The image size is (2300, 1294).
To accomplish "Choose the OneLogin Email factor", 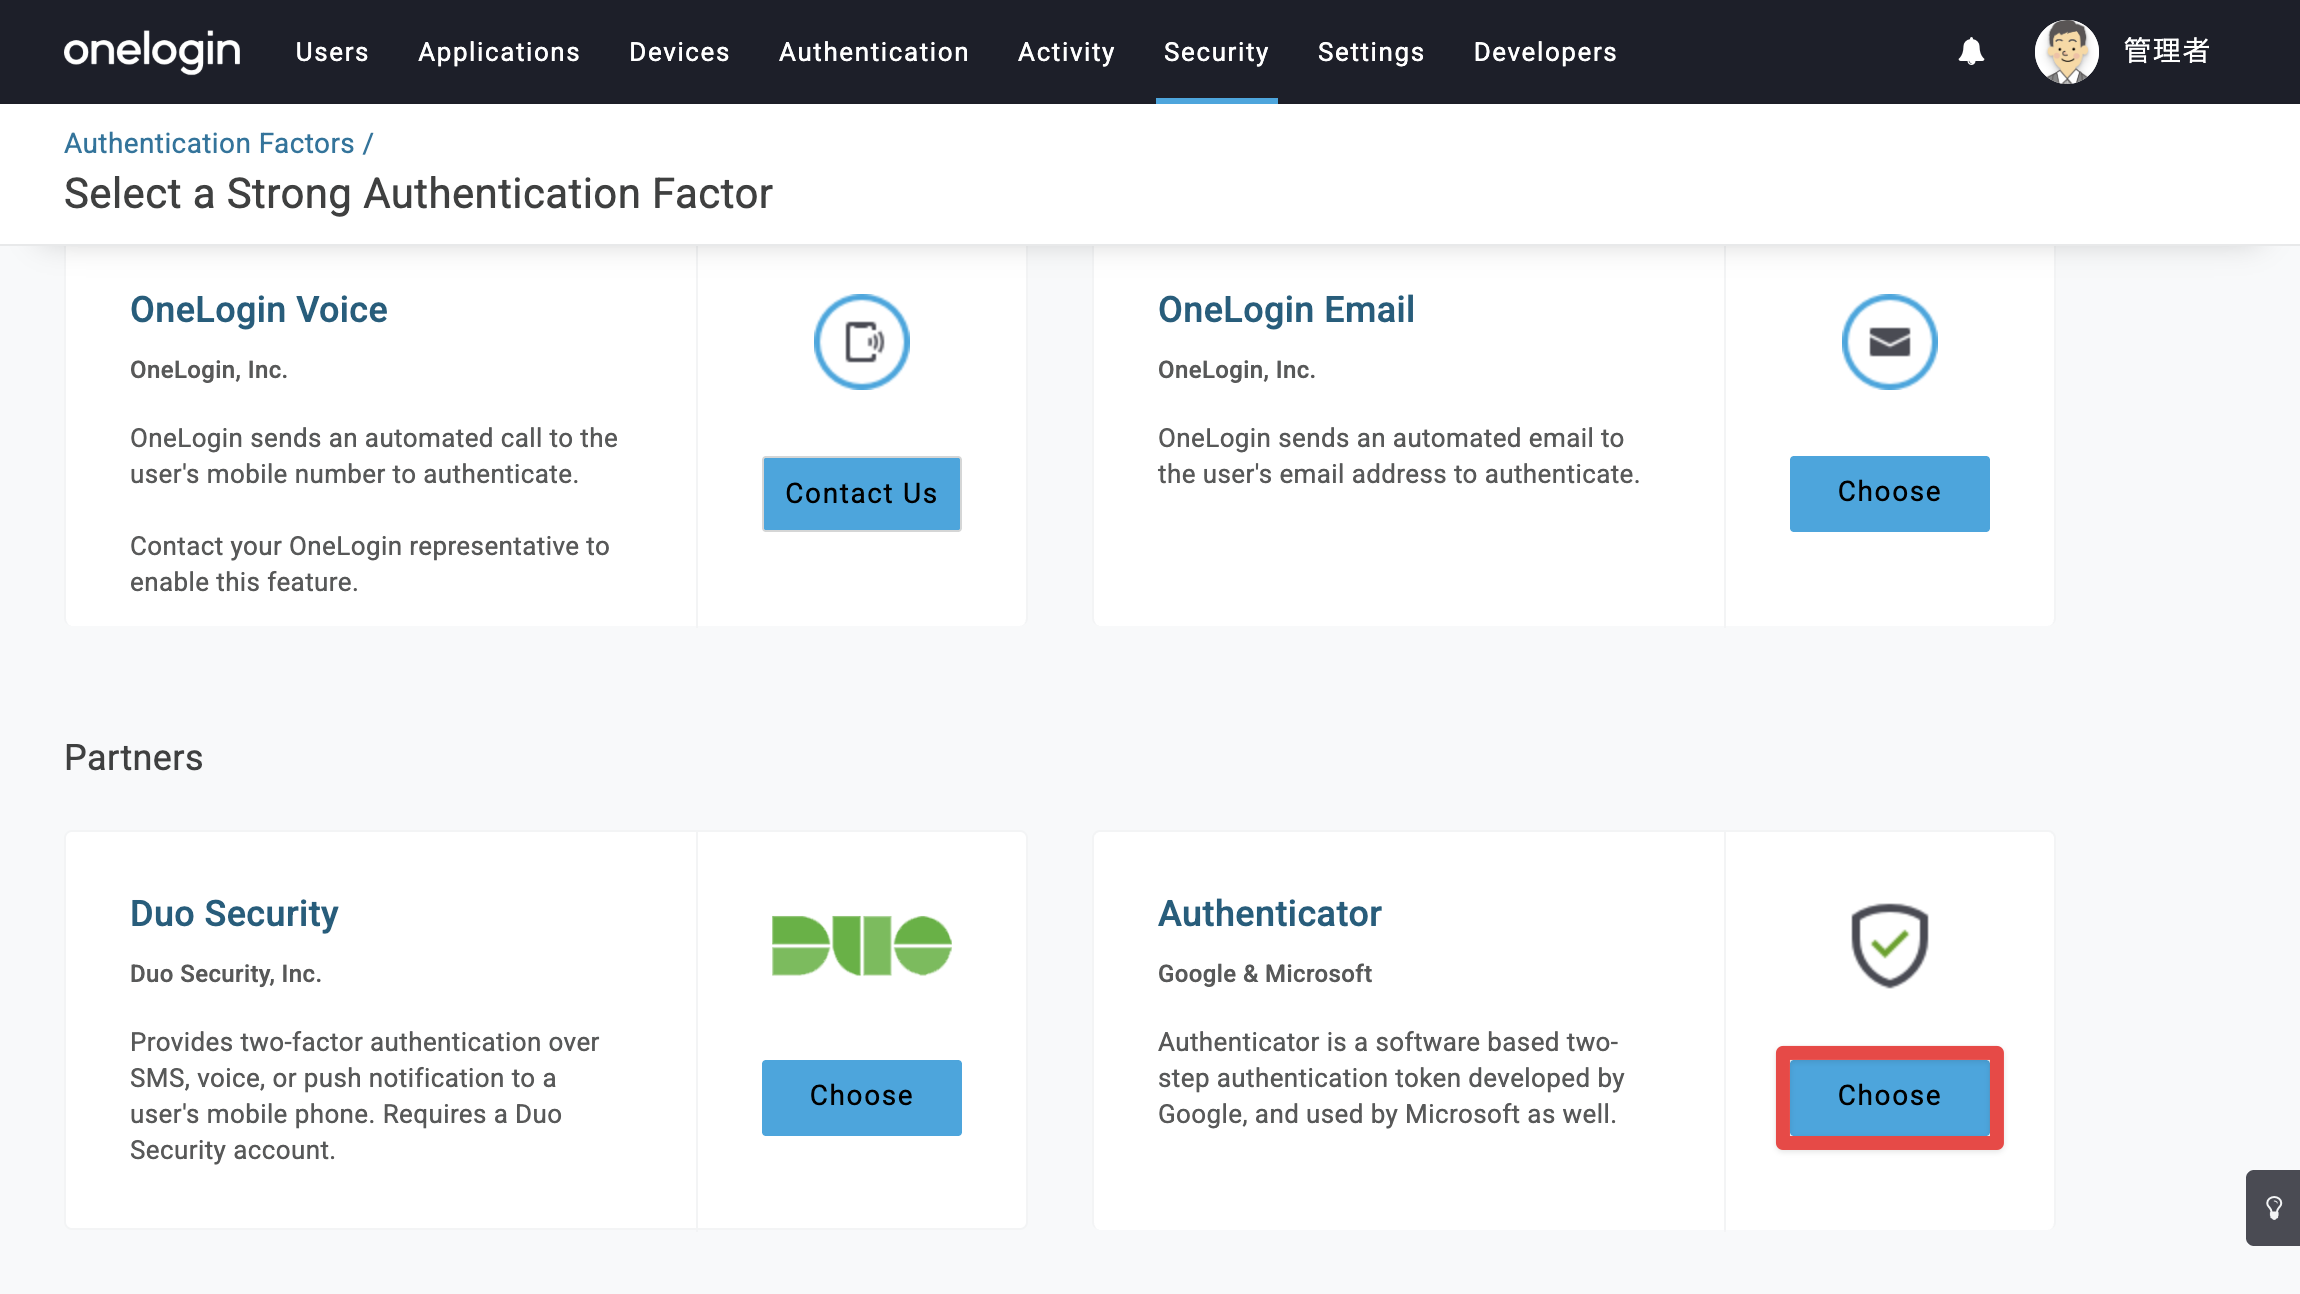I will [1890, 494].
